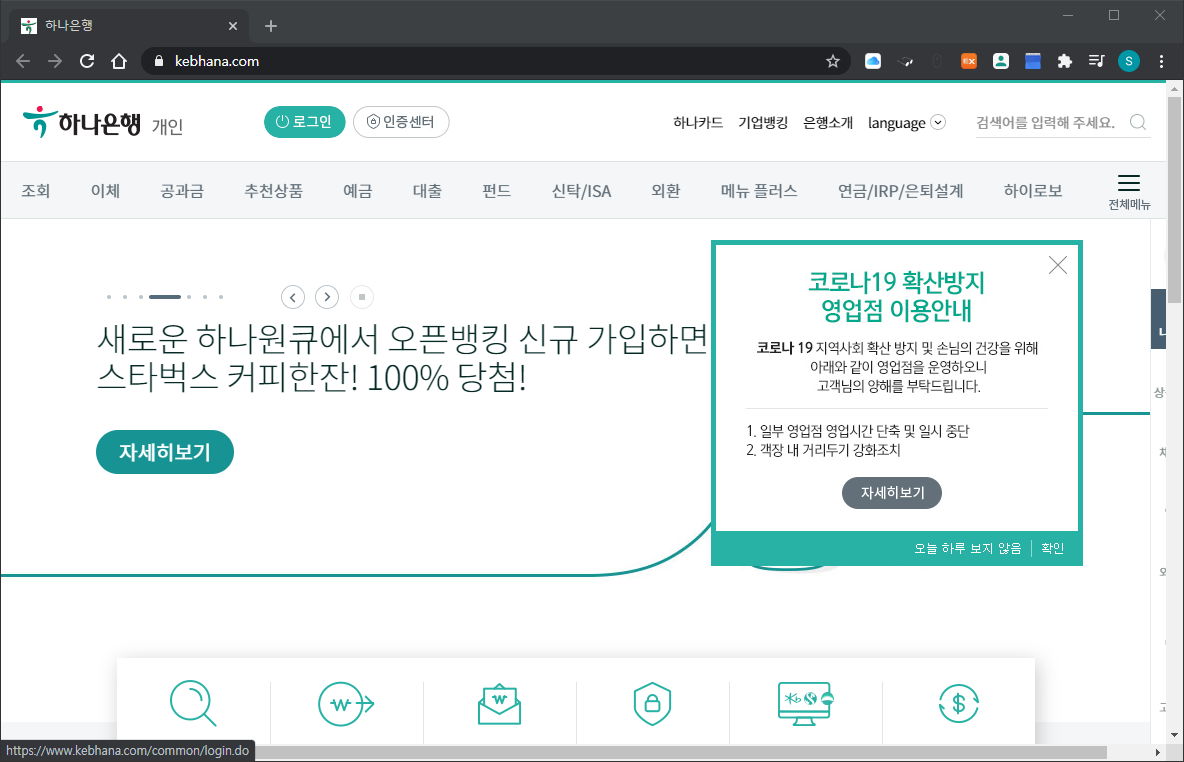Click the dollar exchange quick icon
This screenshot has height=762, width=1184.
tap(959, 704)
